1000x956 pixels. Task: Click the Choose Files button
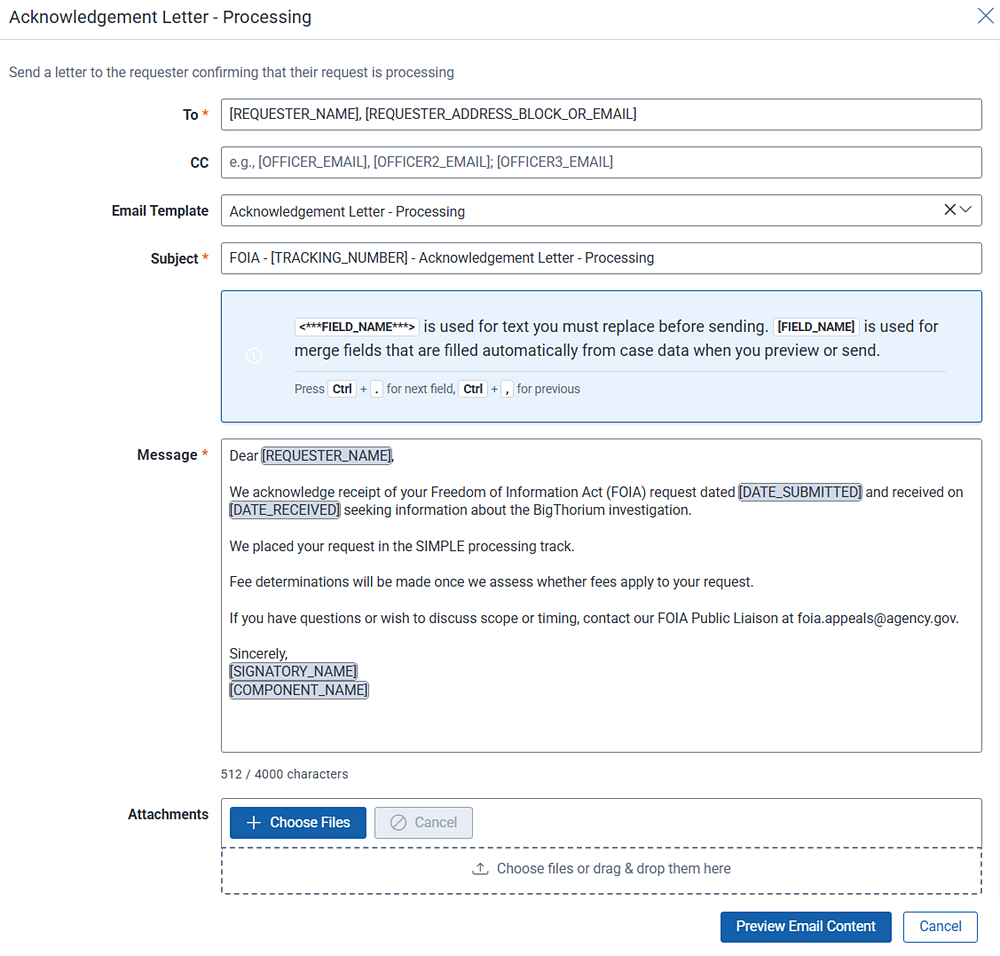pos(298,823)
